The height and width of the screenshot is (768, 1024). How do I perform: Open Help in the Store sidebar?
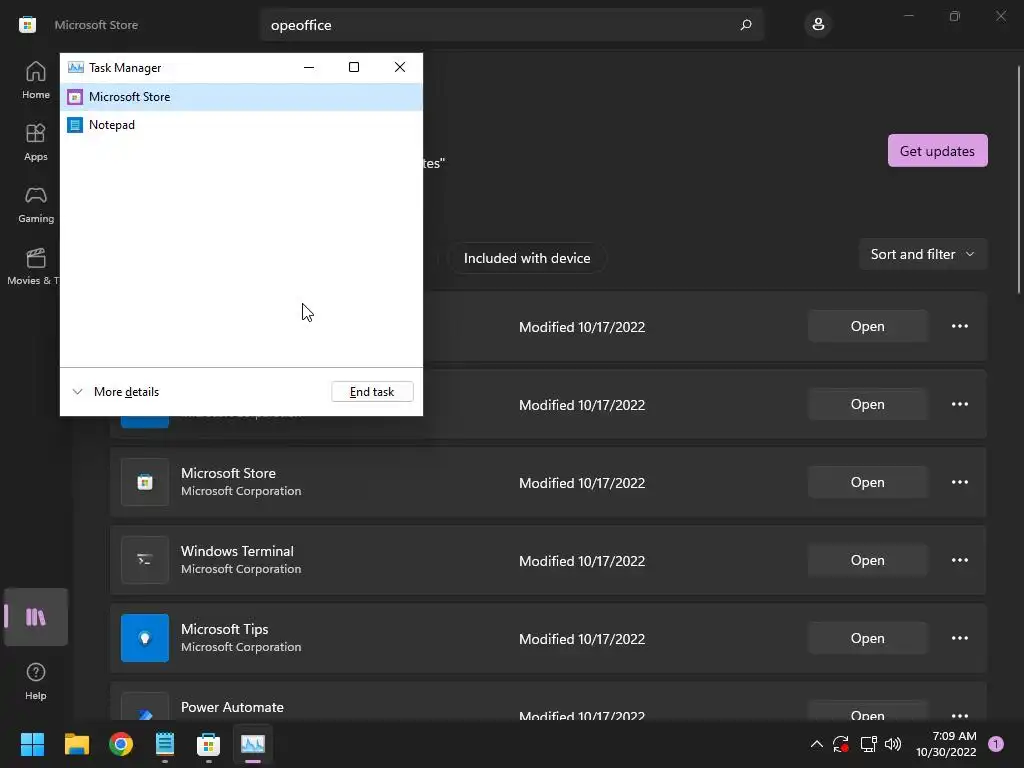click(35, 681)
